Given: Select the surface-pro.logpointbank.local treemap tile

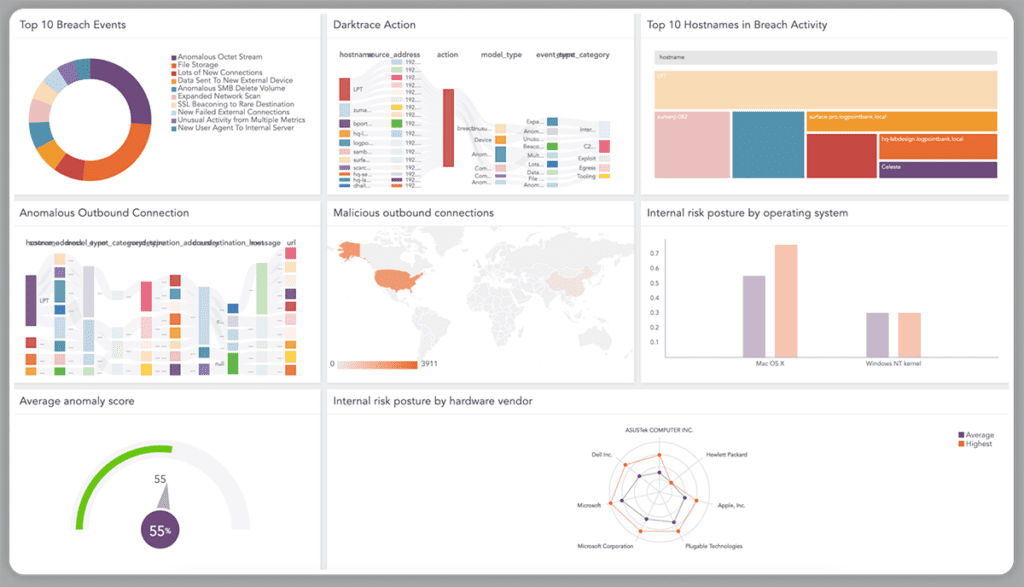Looking at the screenshot, I should click(901, 121).
